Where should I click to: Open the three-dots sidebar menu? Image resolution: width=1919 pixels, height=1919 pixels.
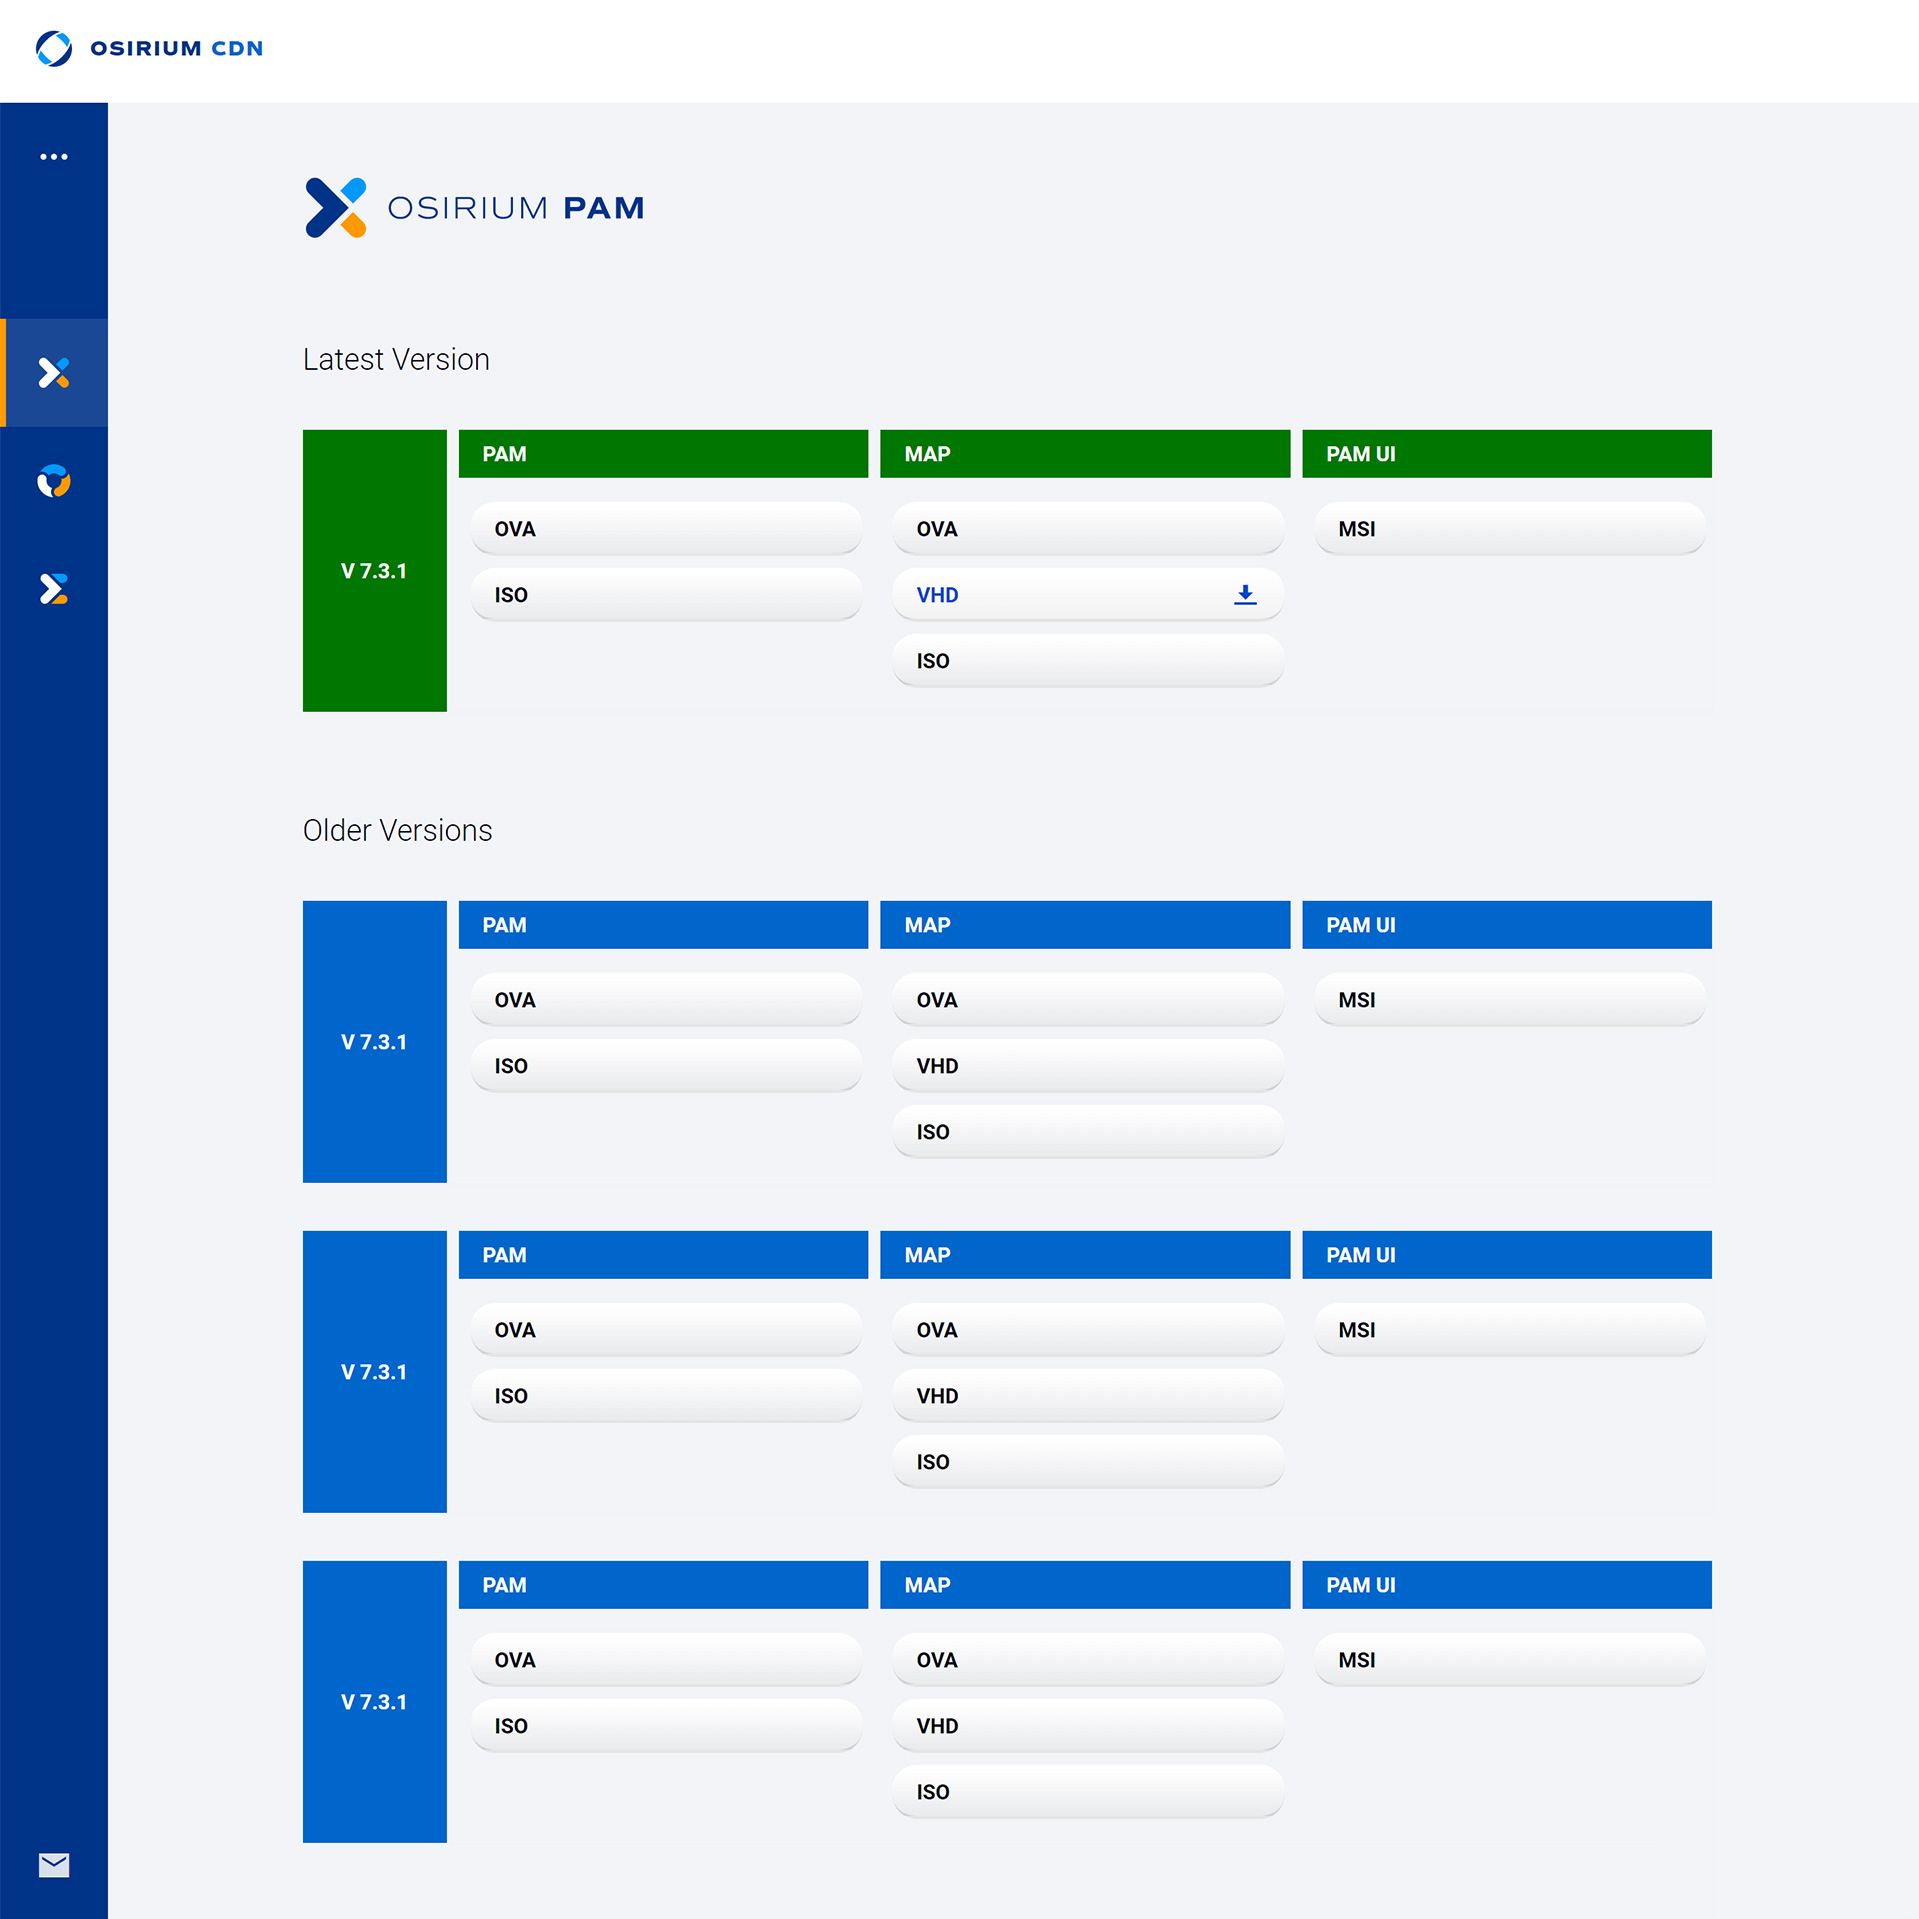point(54,157)
